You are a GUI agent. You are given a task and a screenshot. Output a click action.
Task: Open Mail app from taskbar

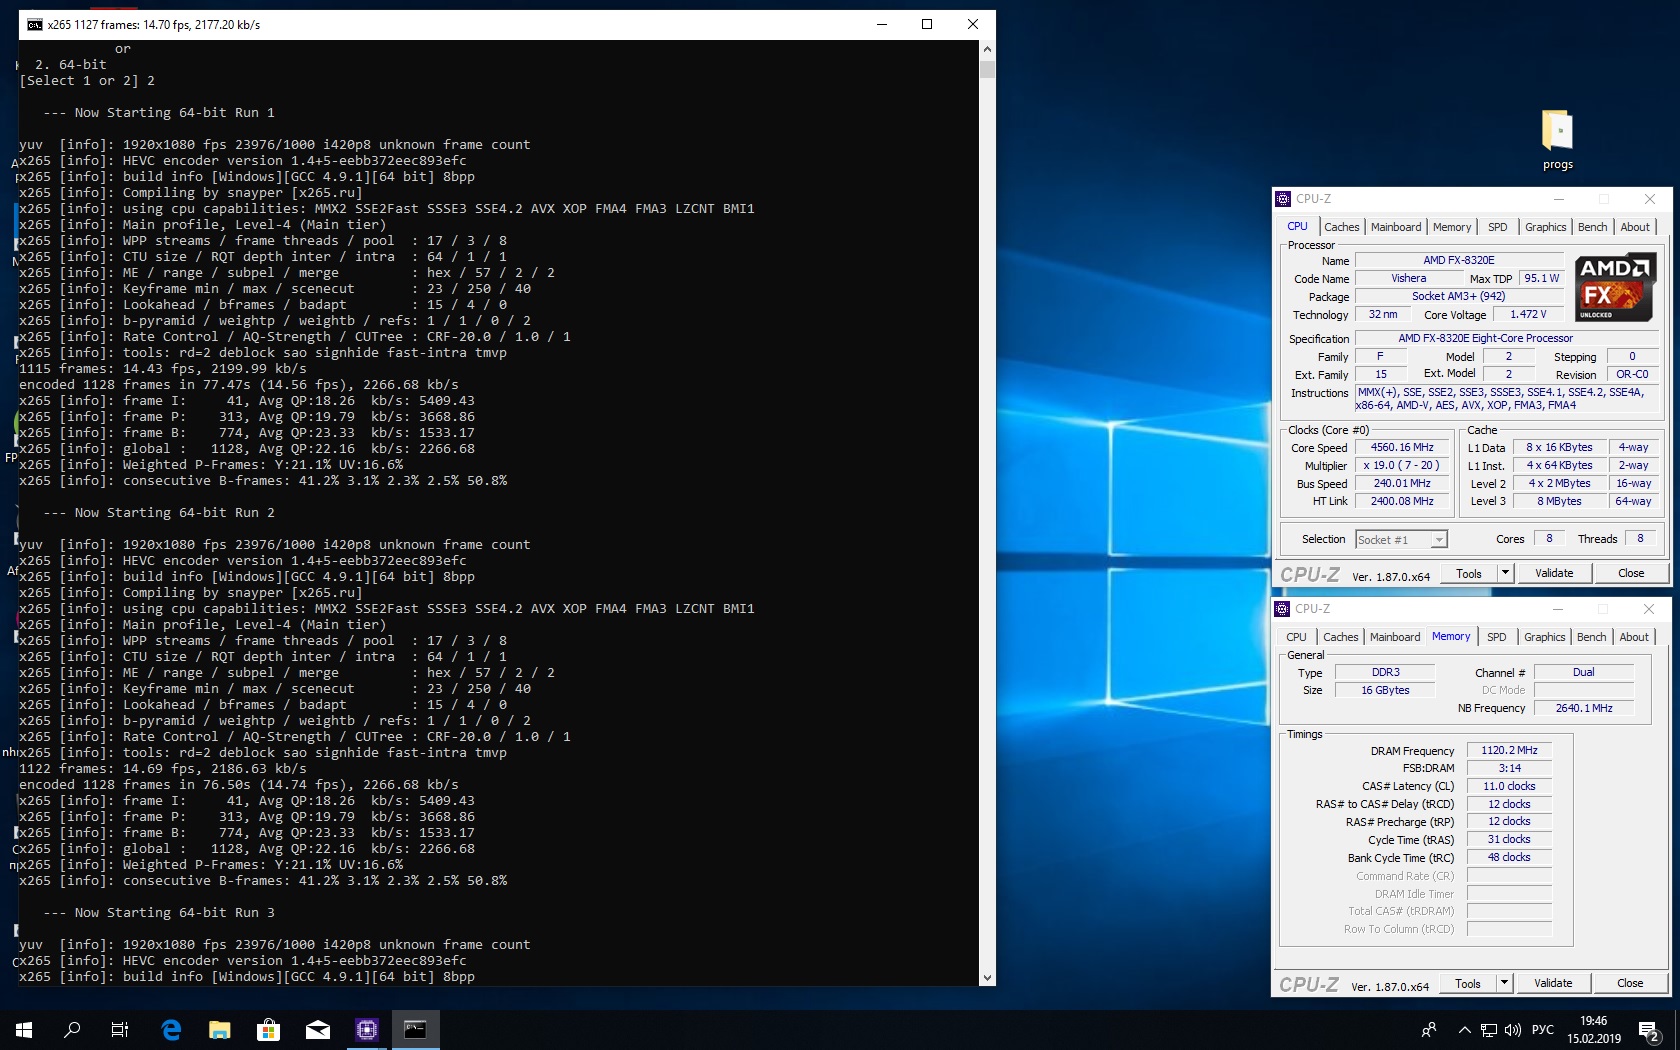(317, 1029)
